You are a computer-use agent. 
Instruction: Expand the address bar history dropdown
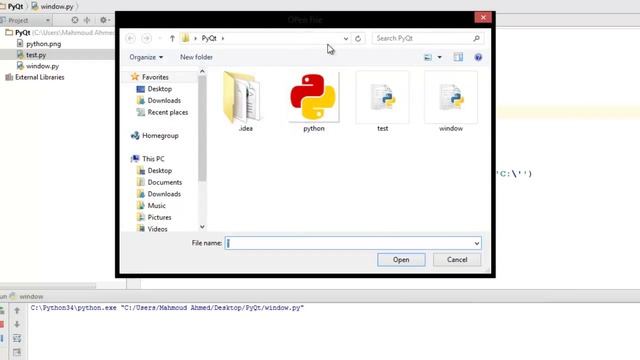pyautogui.click(x=346, y=38)
